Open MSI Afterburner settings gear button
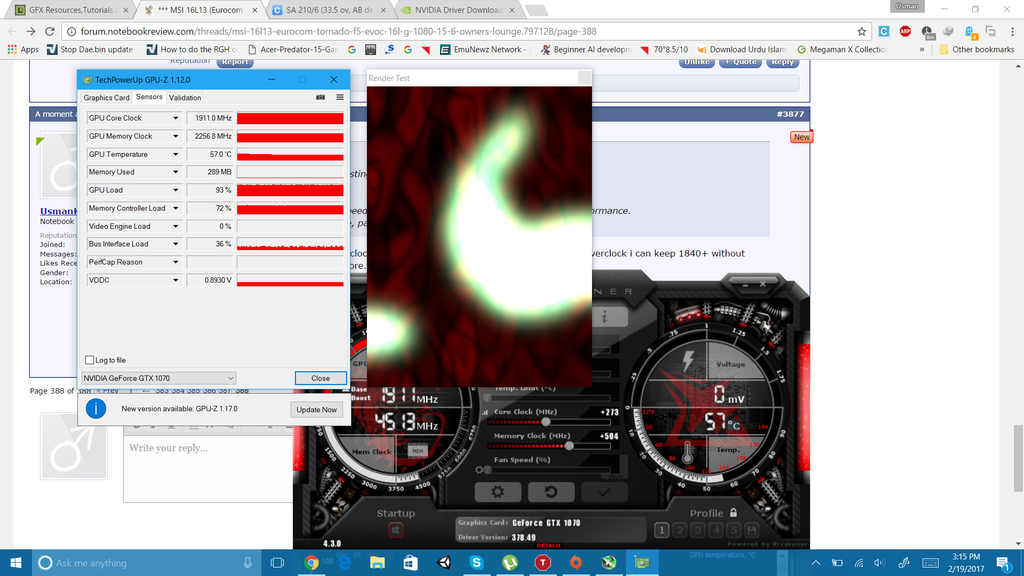The height and width of the screenshot is (576, 1024). click(498, 492)
